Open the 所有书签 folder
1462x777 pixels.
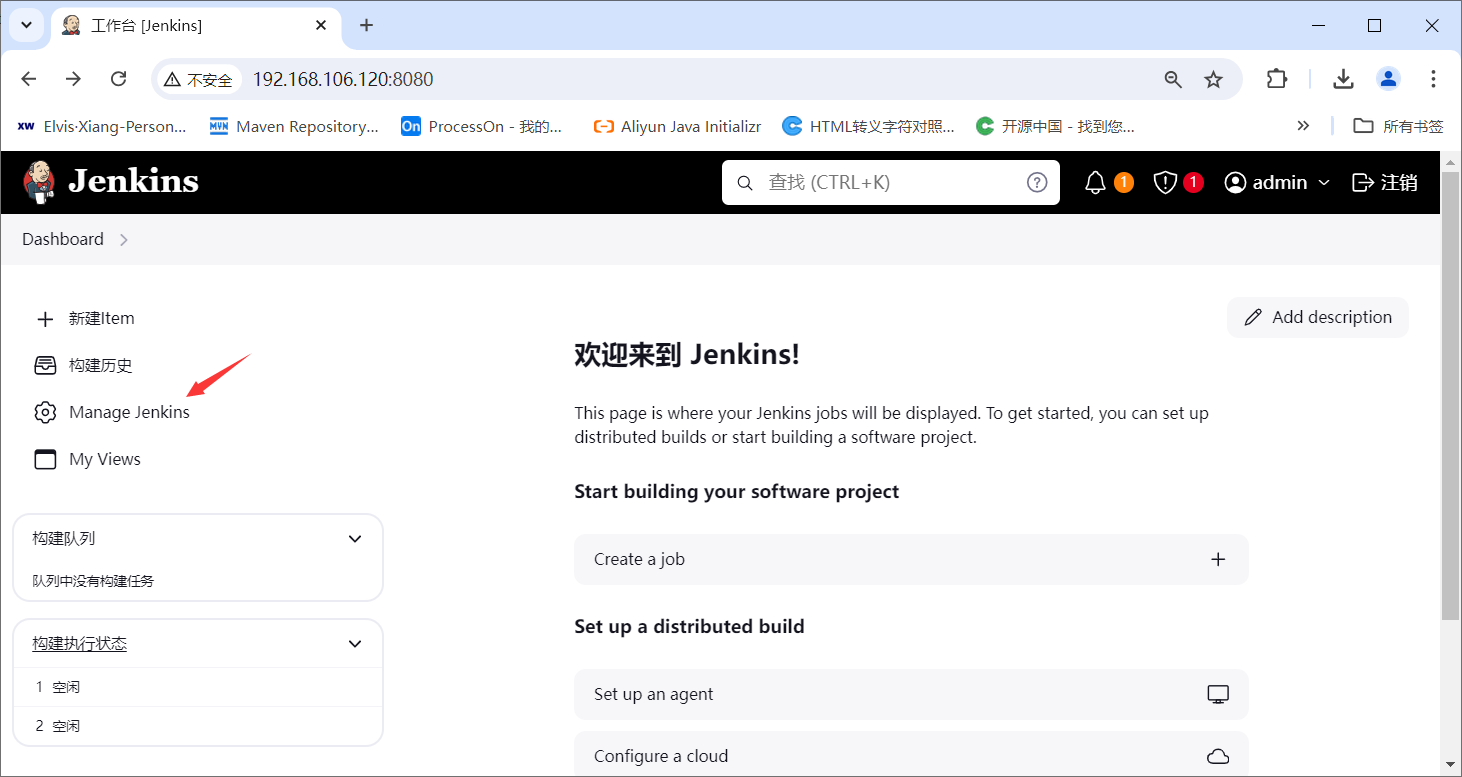pyautogui.click(x=1398, y=126)
